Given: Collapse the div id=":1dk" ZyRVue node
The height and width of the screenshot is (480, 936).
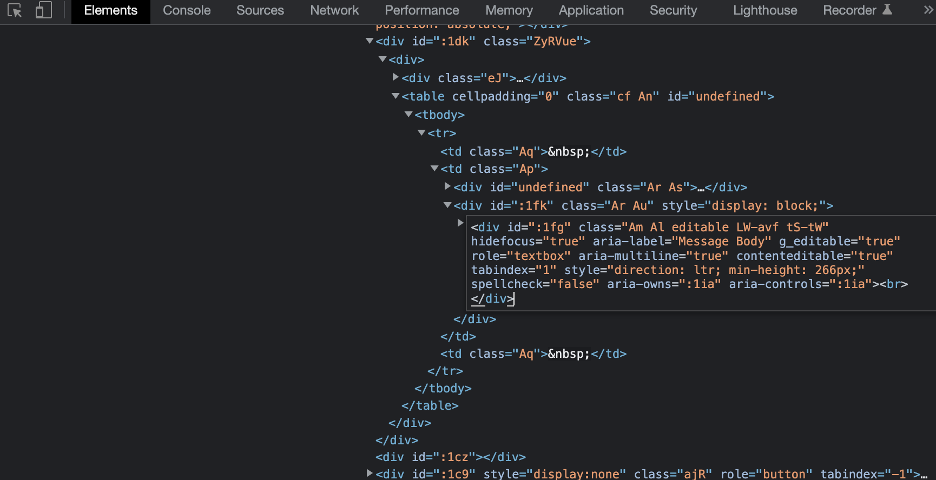Looking at the screenshot, I should 370,41.
